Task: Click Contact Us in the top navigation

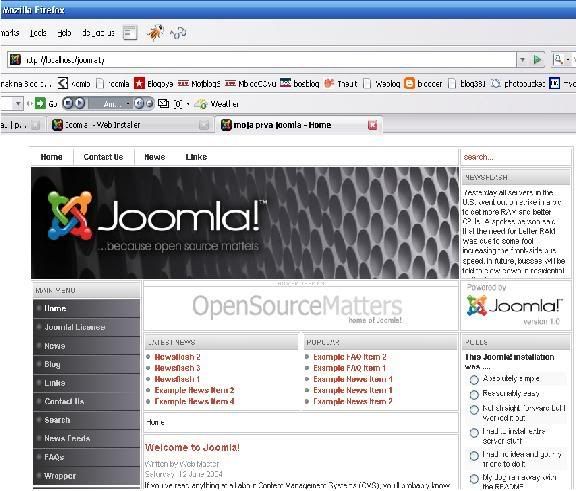Action: [x=103, y=157]
